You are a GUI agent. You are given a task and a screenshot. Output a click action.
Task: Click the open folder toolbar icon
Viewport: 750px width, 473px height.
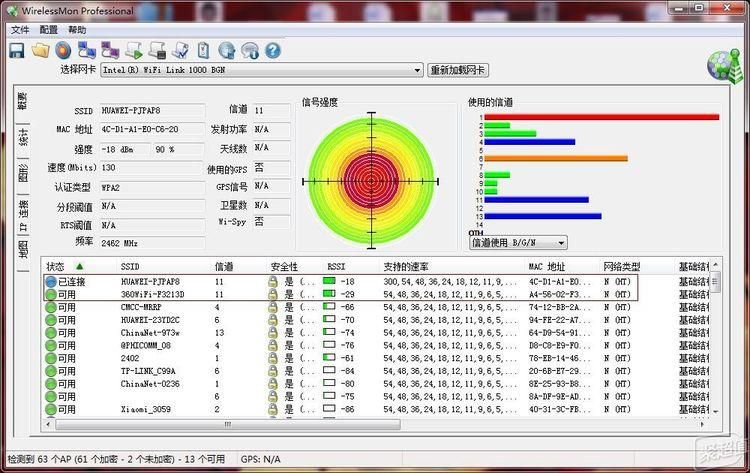click(x=41, y=50)
